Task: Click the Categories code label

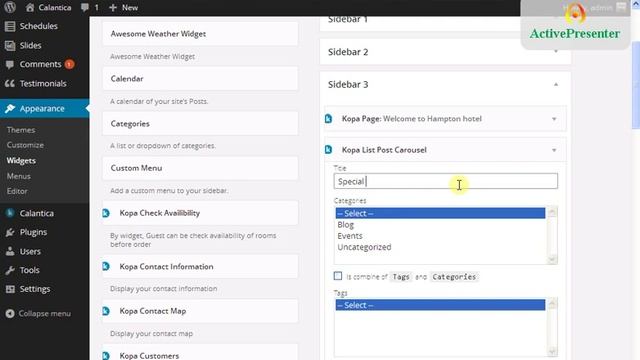Action: click(x=454, y=277)
